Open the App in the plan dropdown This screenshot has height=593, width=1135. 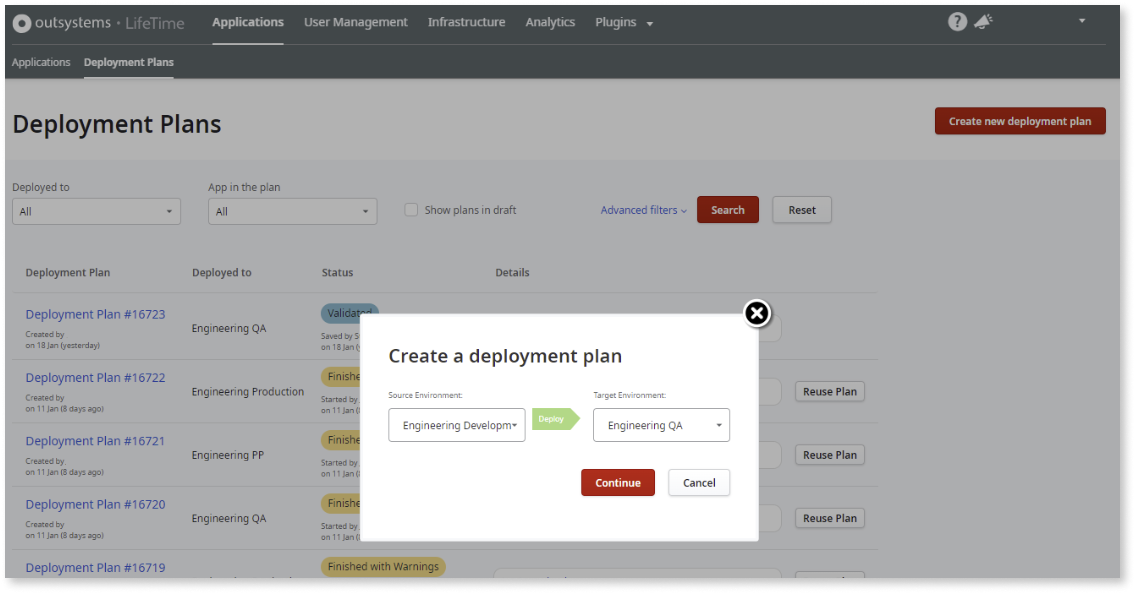[x=292, y=211]
